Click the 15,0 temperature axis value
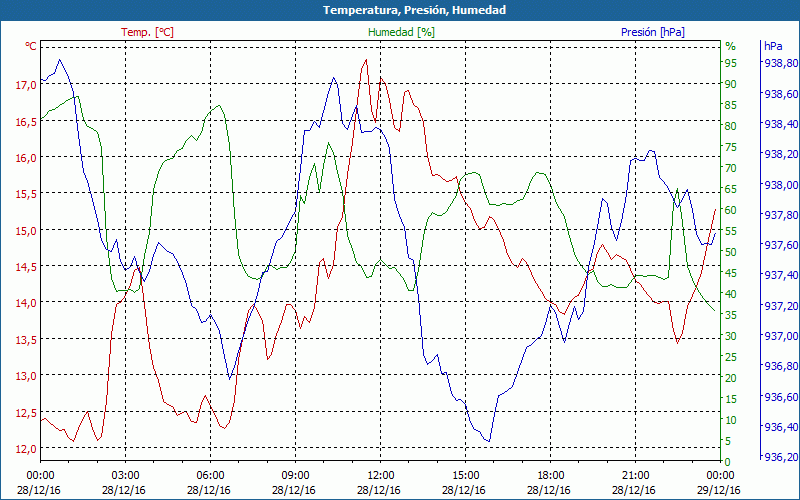Image resolution: width=800 pixels, height=500 pixels. (26, 231)
